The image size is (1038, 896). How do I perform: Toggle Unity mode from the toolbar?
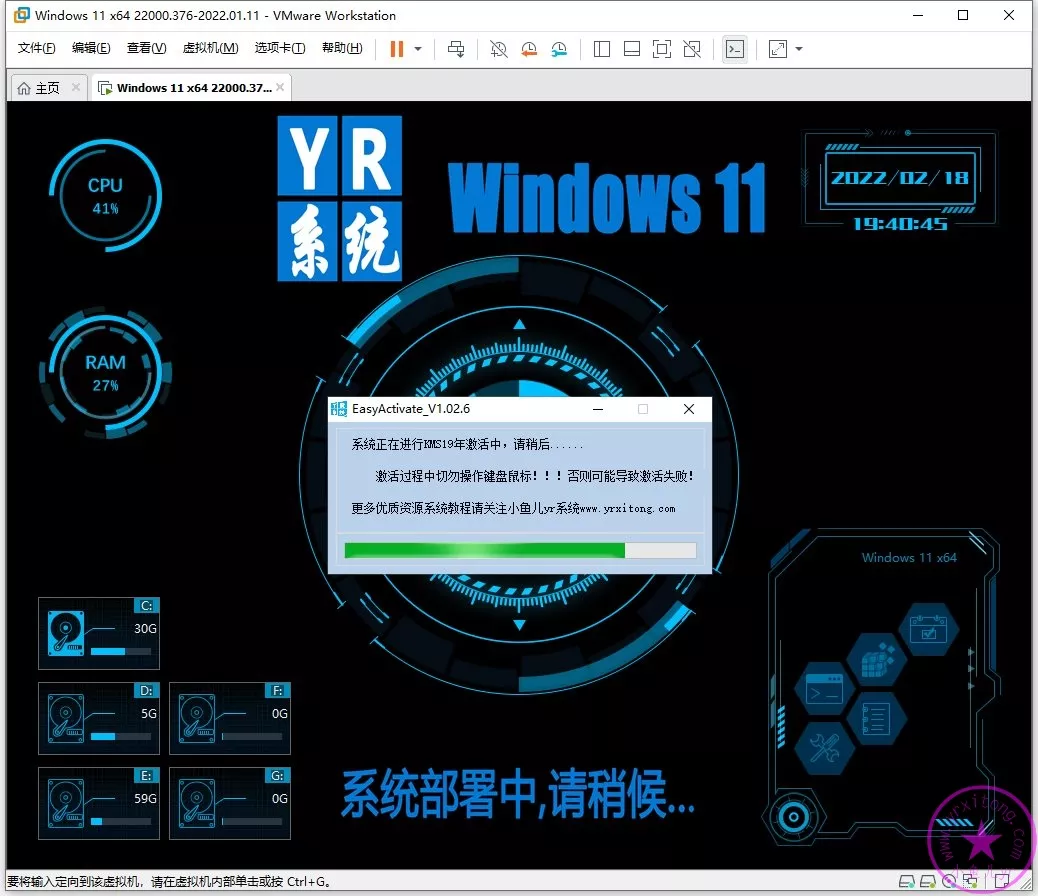click(692, 49)
